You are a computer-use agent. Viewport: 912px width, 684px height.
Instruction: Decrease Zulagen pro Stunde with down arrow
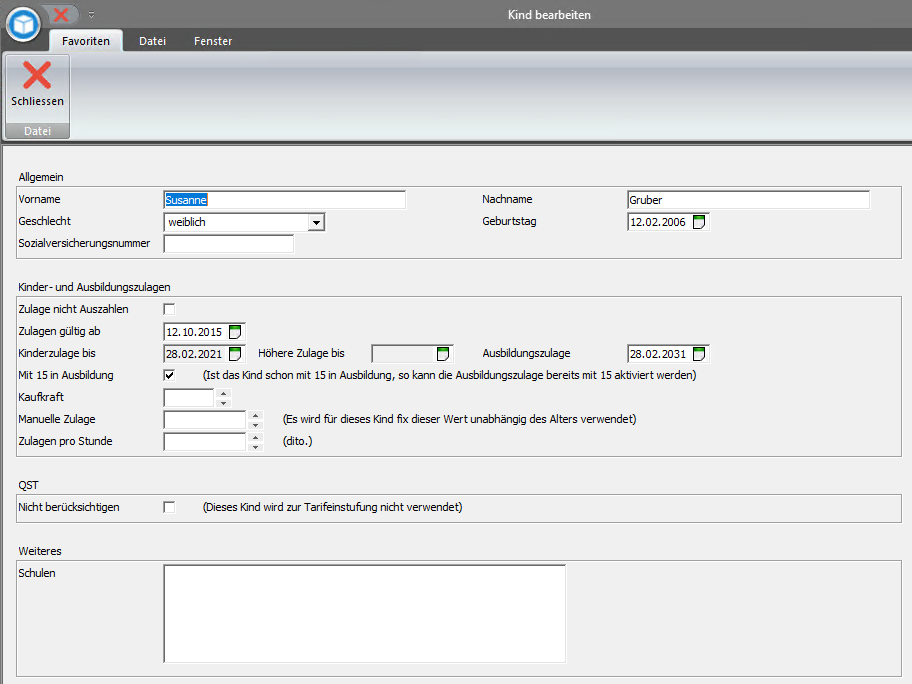click(x=255, y=447)
